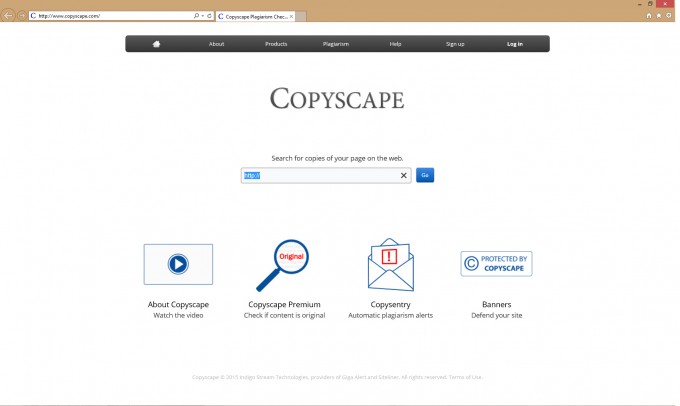Restore down the browser window

[x=650, y=4]
